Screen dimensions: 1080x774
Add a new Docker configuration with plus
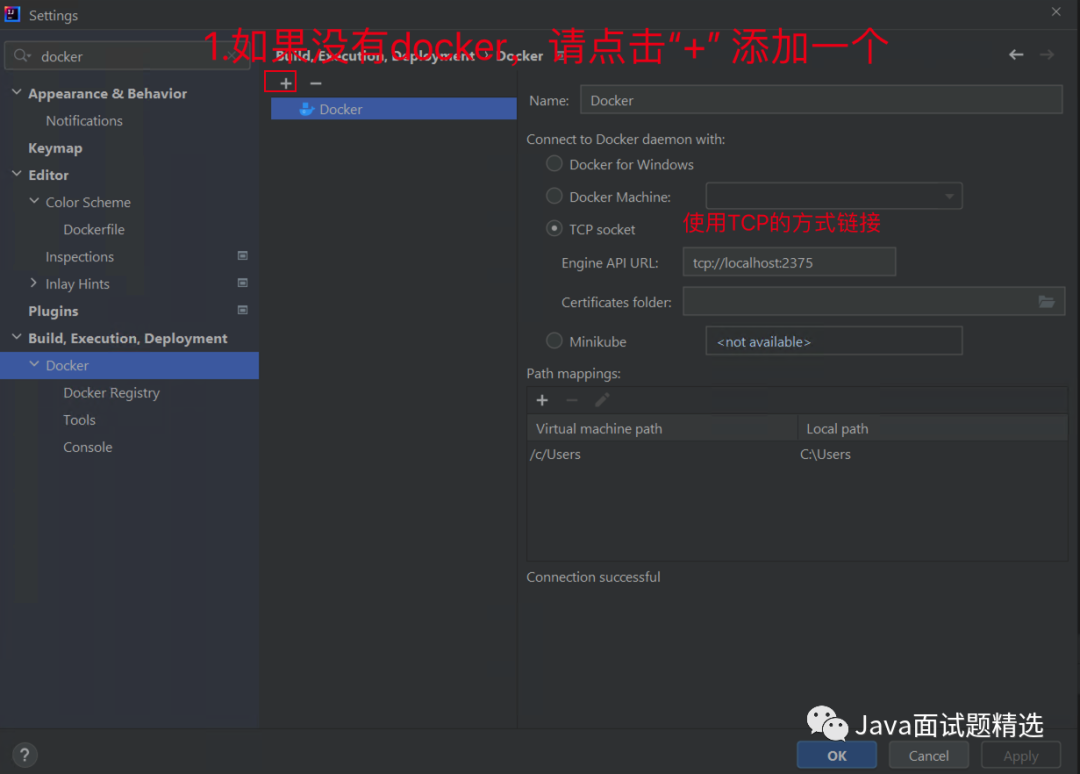(285, 83)
